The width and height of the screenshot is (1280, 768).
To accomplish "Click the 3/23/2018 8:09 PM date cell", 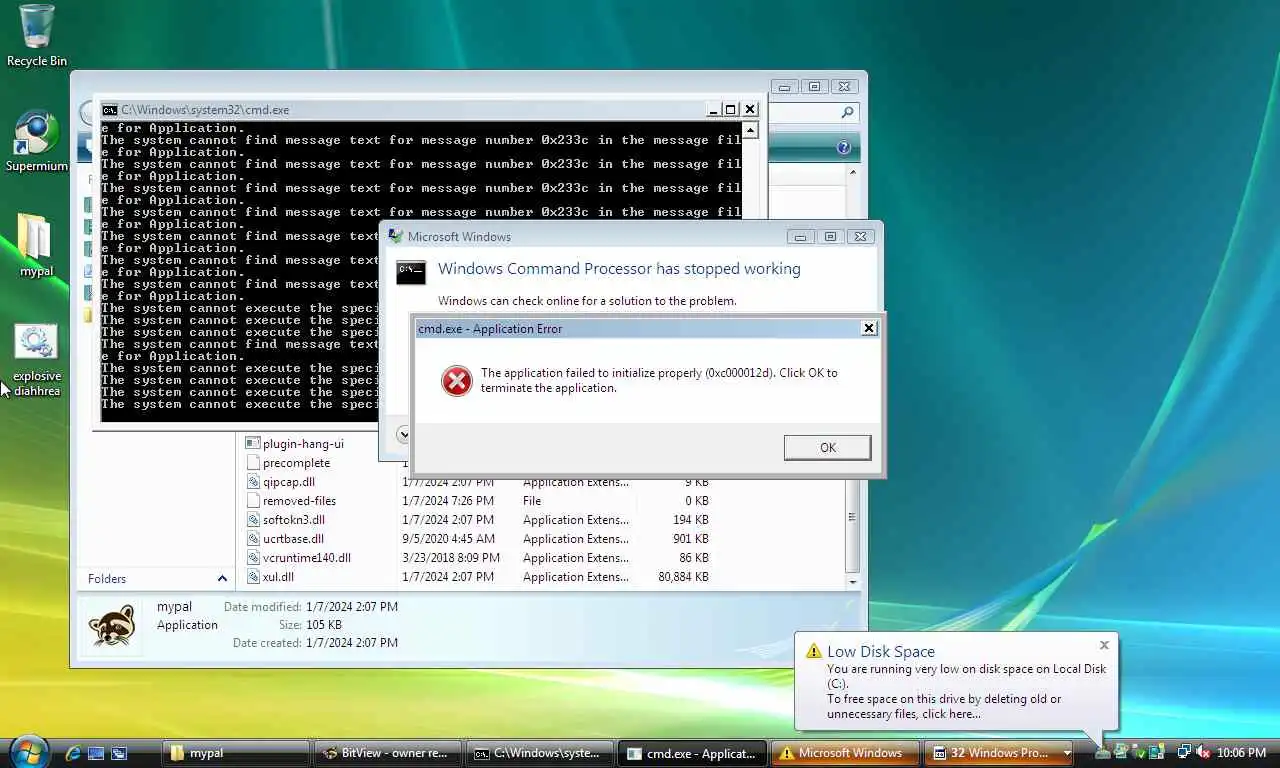I will pyautogui.click(x=451, y=558).
